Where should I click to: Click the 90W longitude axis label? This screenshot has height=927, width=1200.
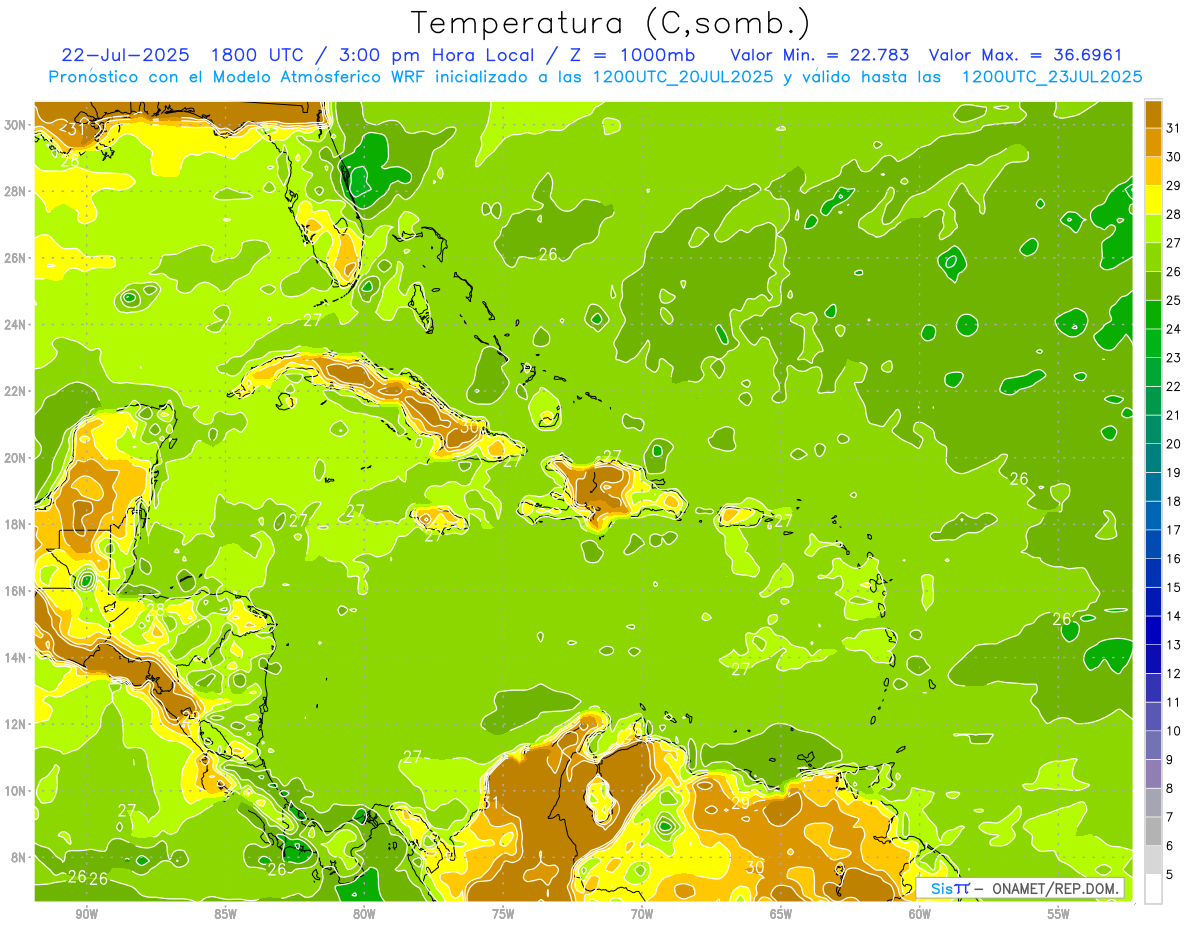(86, 914)
